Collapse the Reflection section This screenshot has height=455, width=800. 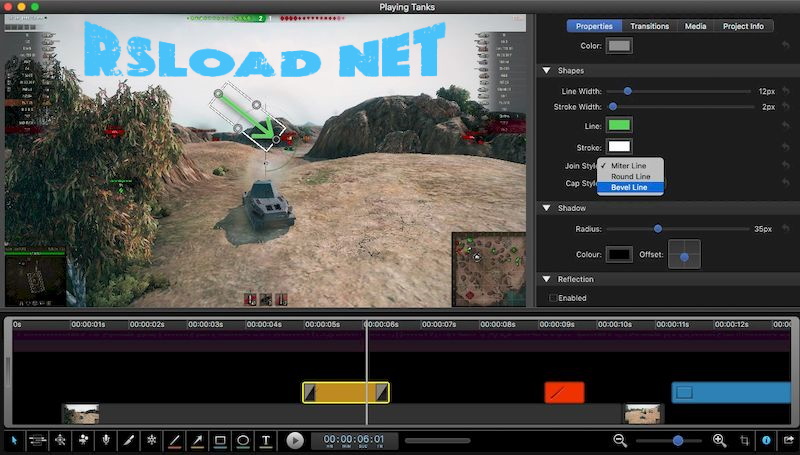[546, 279]
